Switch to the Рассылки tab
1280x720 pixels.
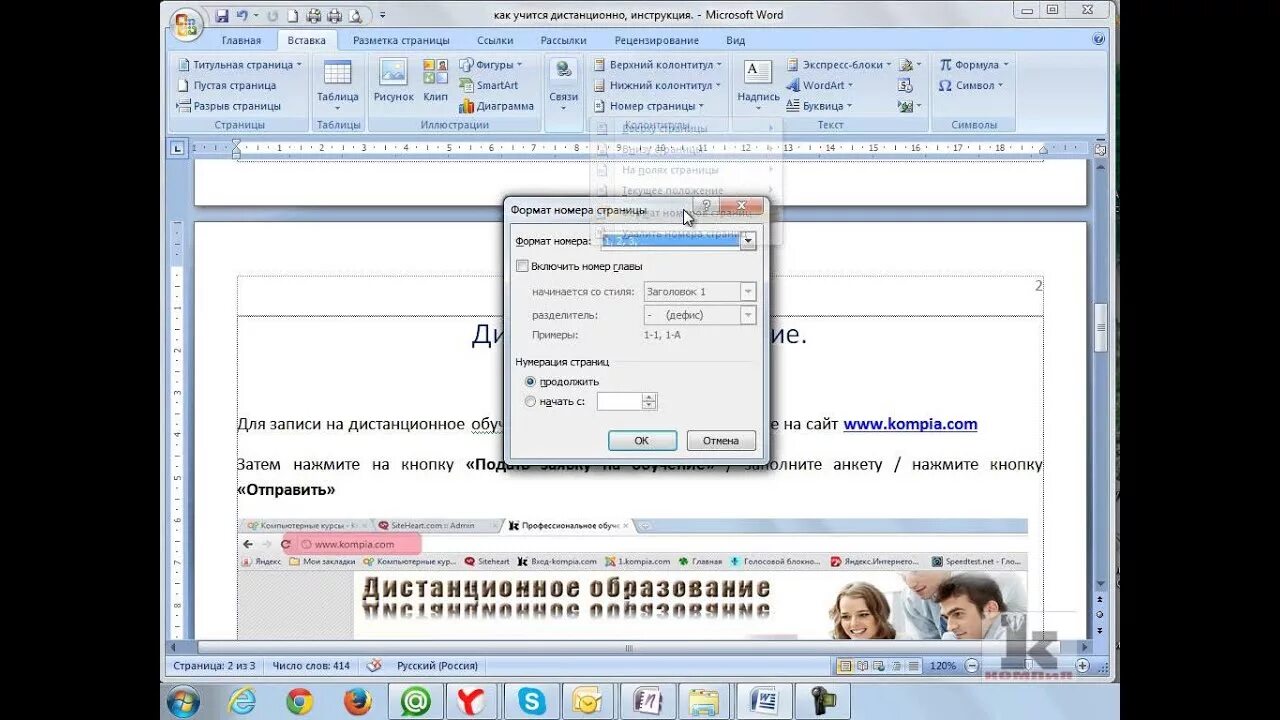564,40
